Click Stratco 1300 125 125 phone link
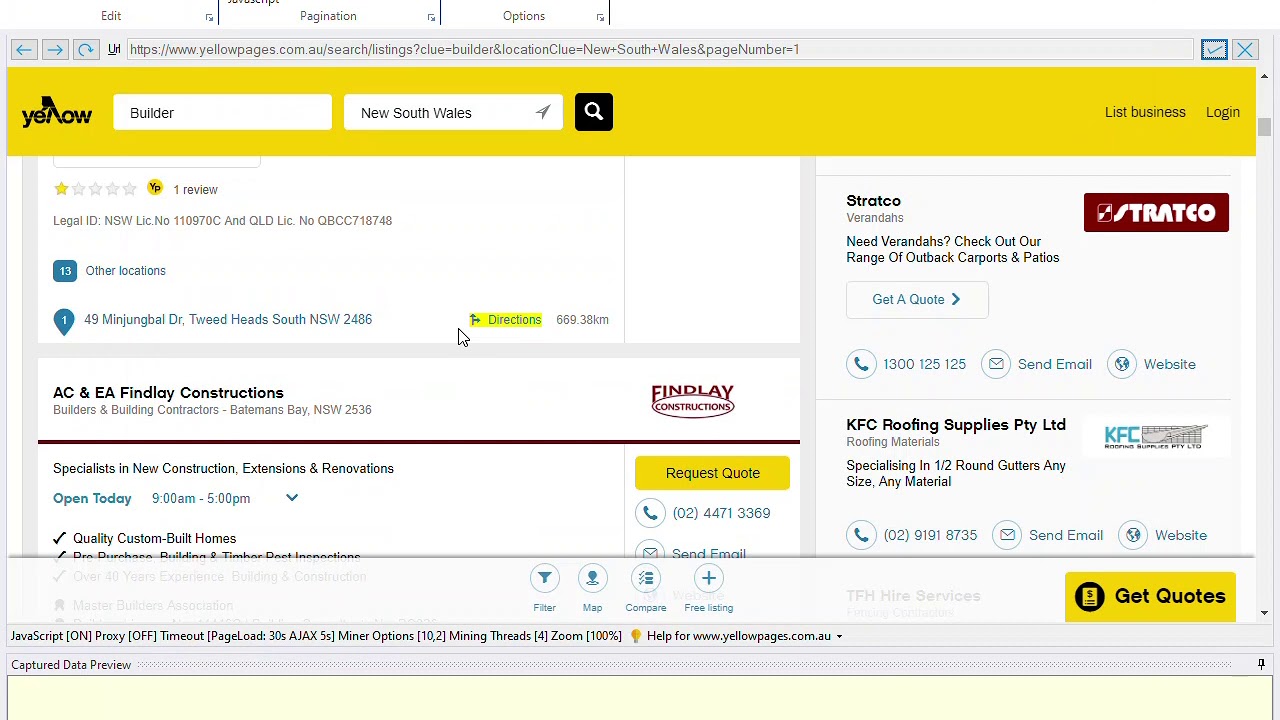Viewport: 1280px width, 720px height. coord(924,364)
